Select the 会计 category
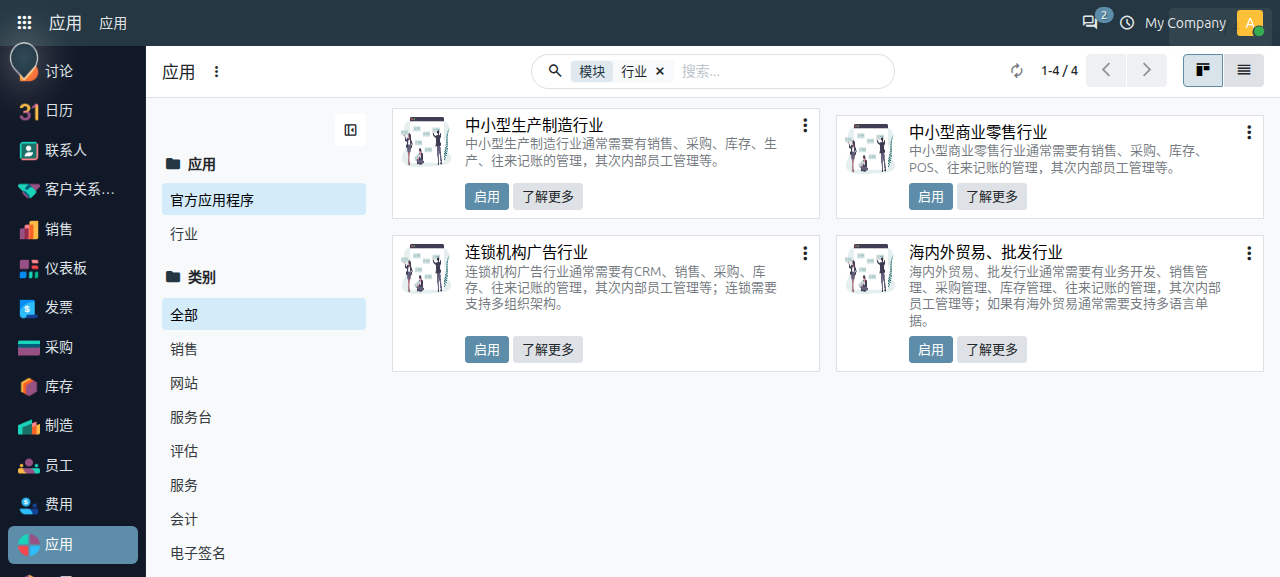 [264, 519]
